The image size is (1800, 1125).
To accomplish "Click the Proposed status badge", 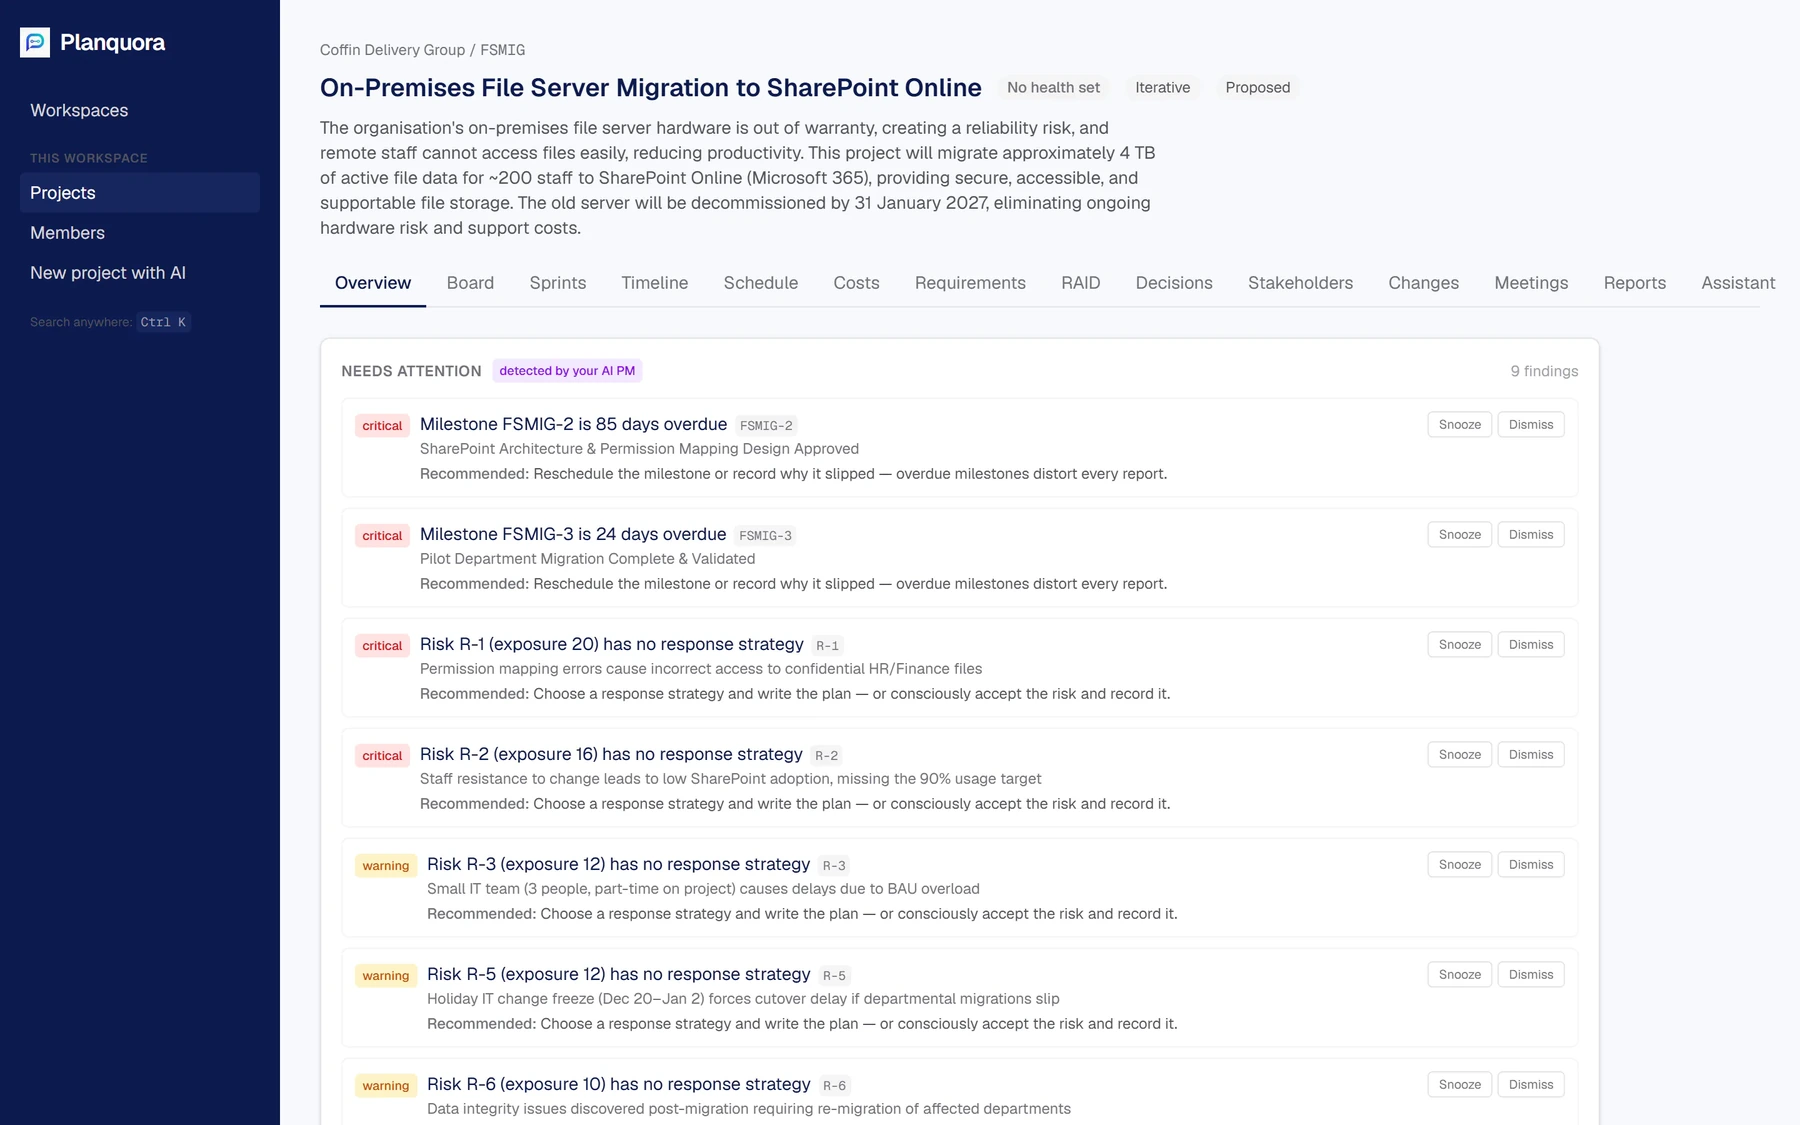I will tap(1257, 87).
